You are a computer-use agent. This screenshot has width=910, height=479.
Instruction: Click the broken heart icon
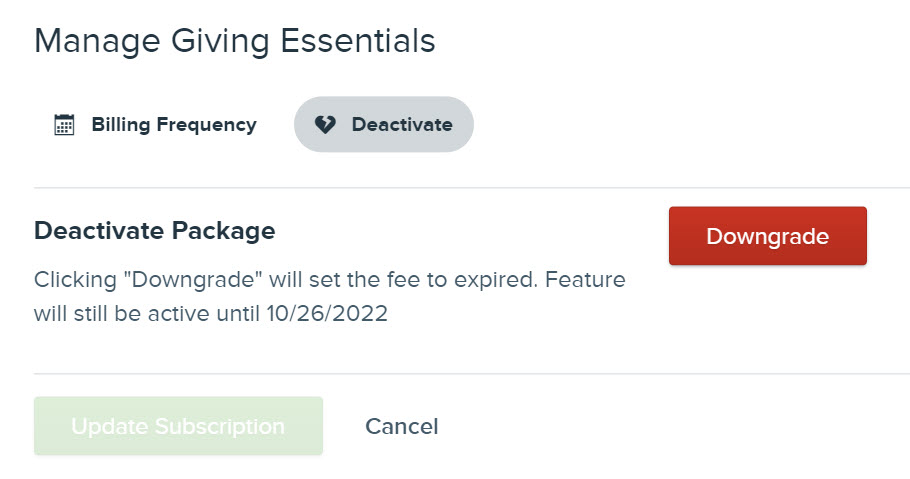(325, 124)
